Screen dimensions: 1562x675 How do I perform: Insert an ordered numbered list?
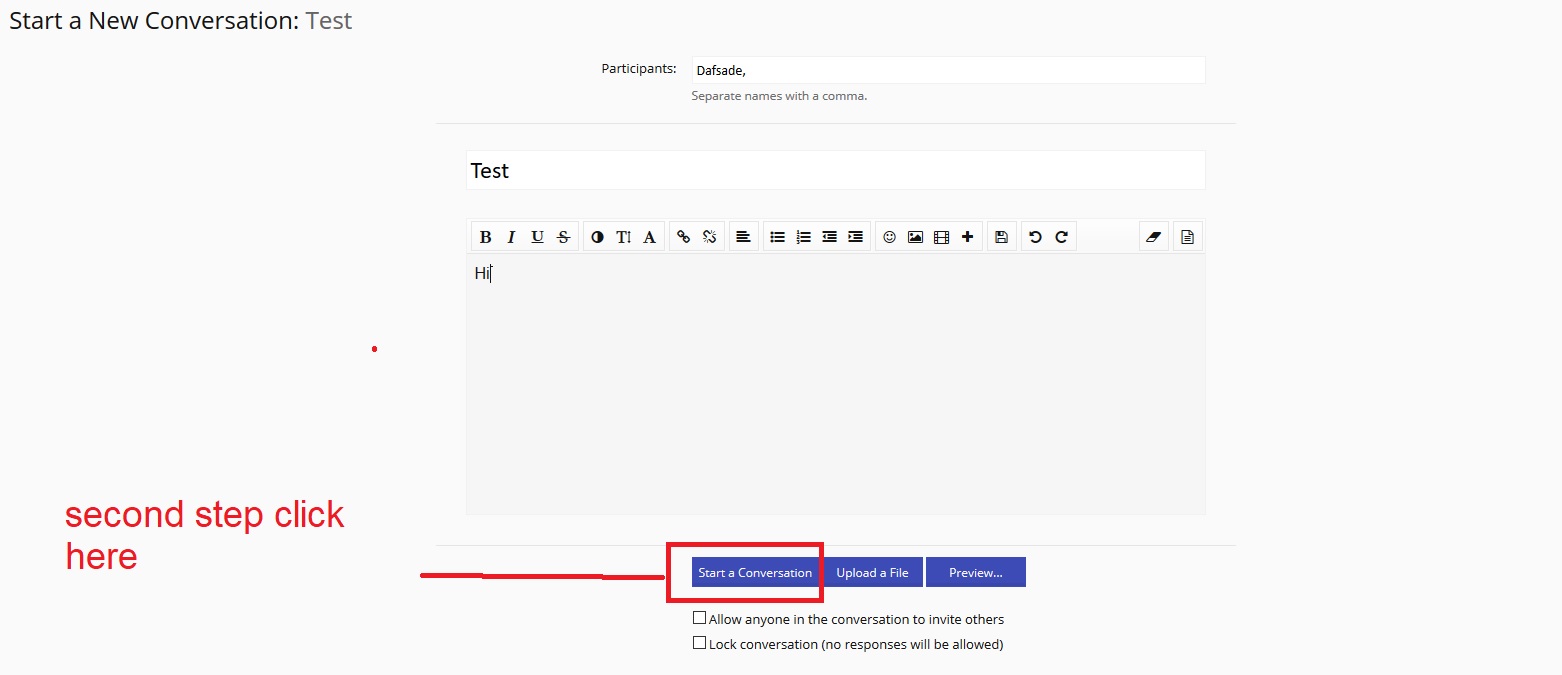coord(803,237)
